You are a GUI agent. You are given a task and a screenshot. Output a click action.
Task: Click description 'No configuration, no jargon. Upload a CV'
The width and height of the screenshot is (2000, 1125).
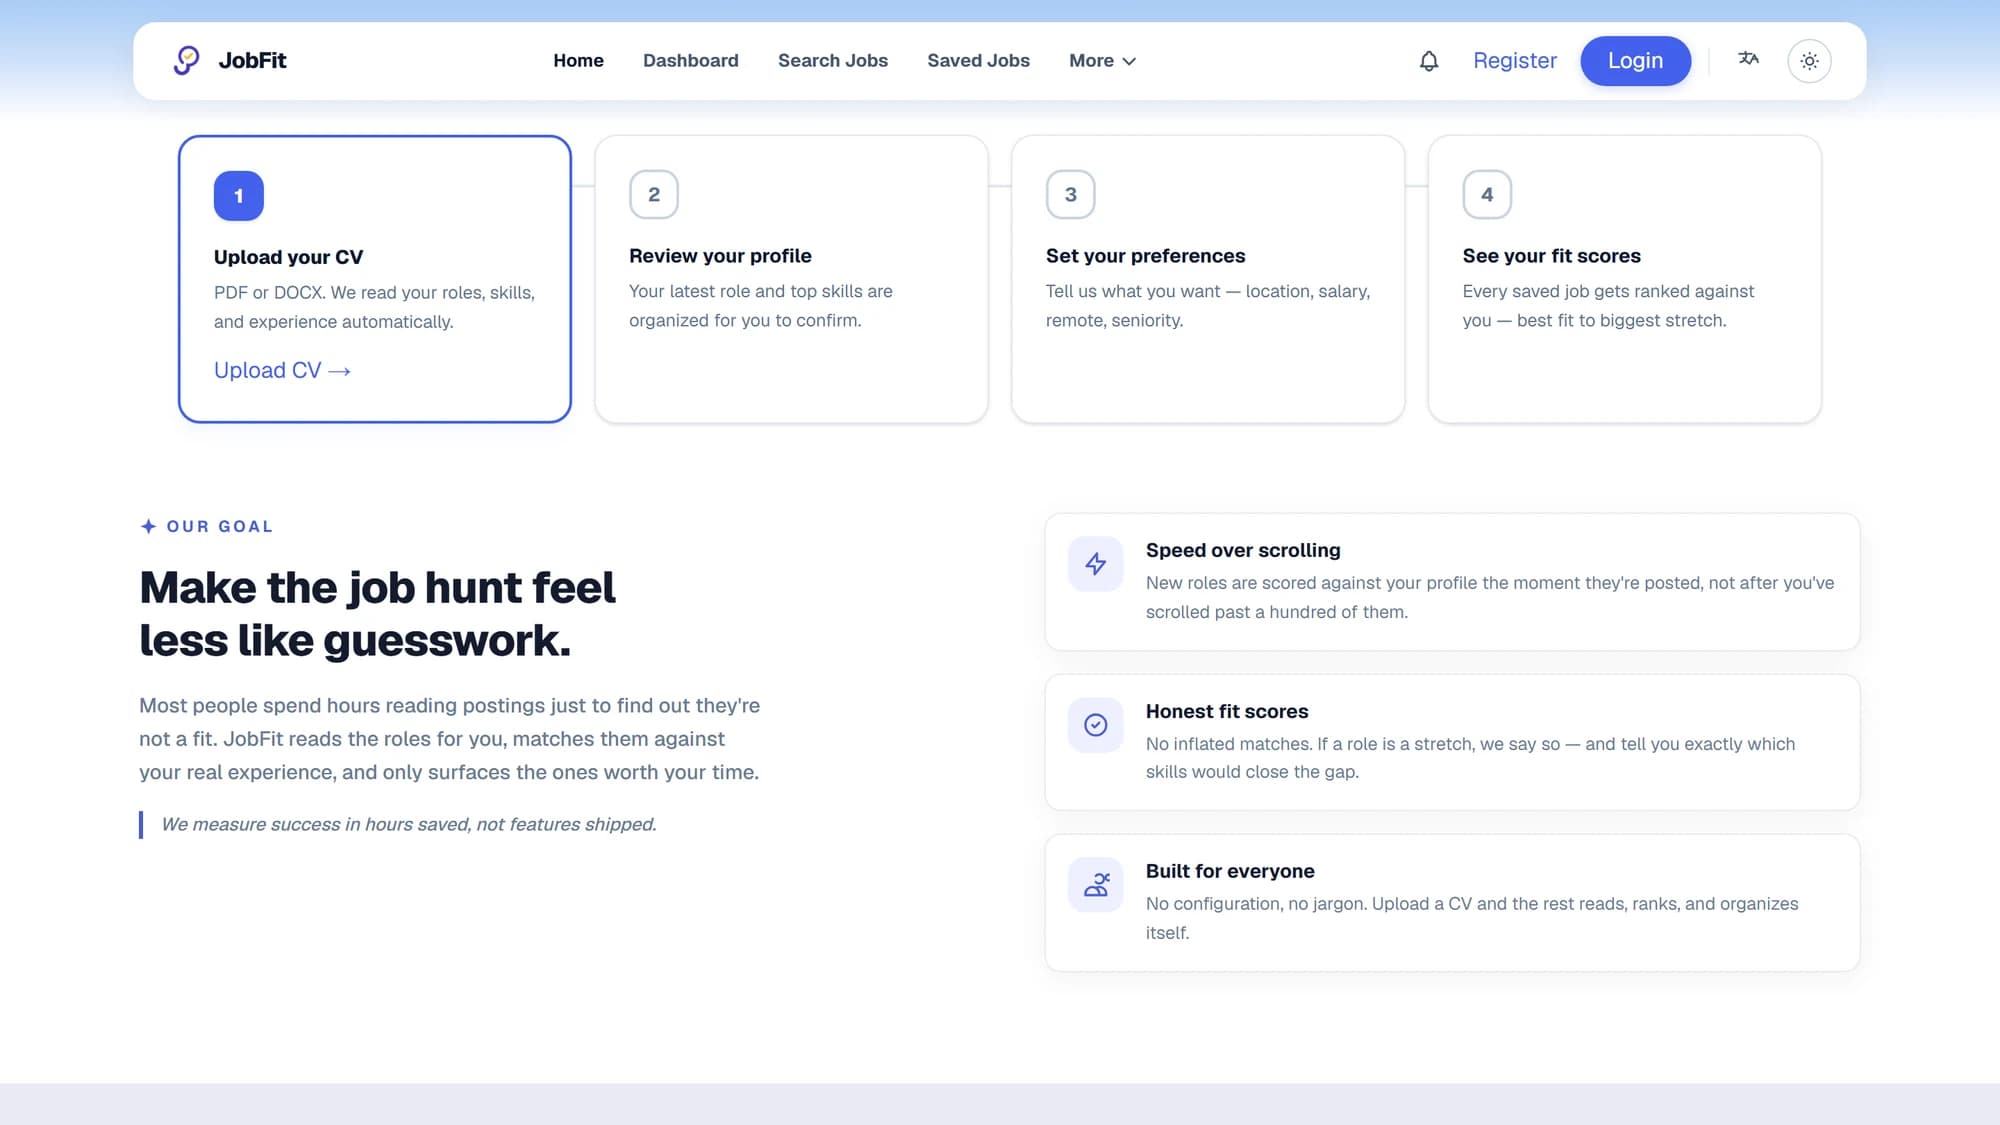coord(1472,918)
